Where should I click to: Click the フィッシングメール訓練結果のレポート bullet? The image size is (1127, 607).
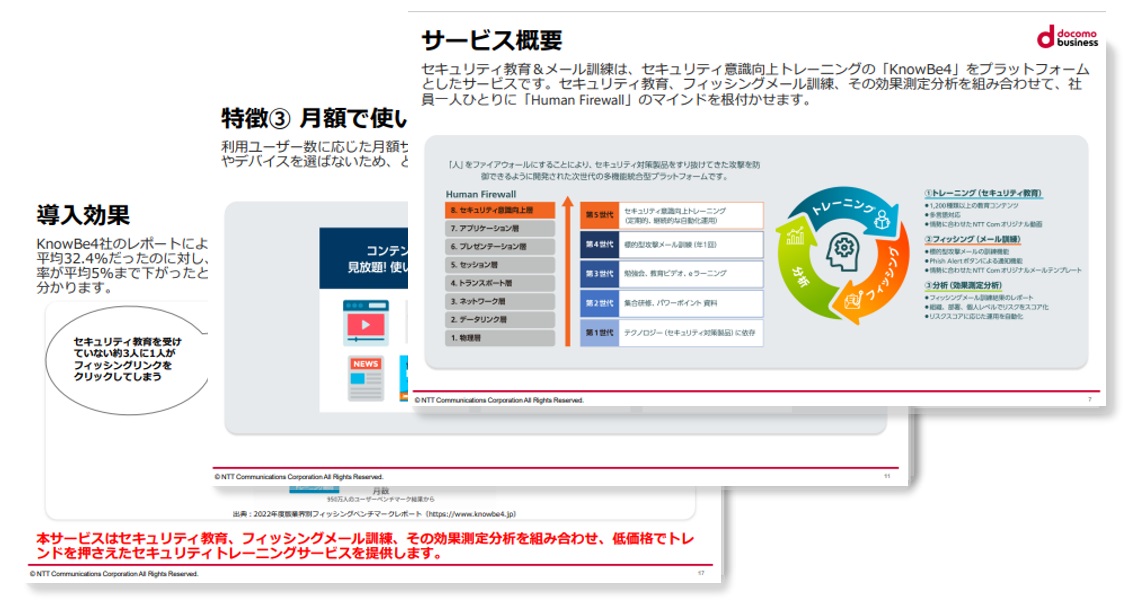click(979, 297)
